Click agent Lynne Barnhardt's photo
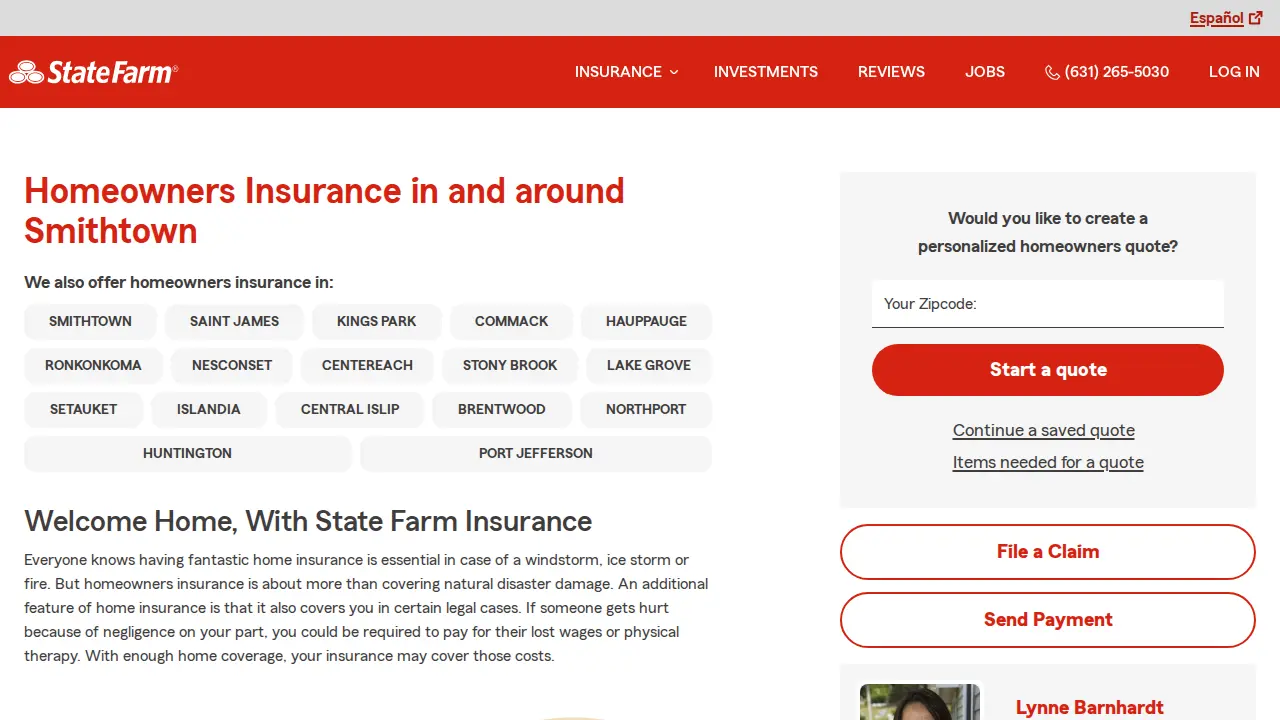 coord(920,702)
